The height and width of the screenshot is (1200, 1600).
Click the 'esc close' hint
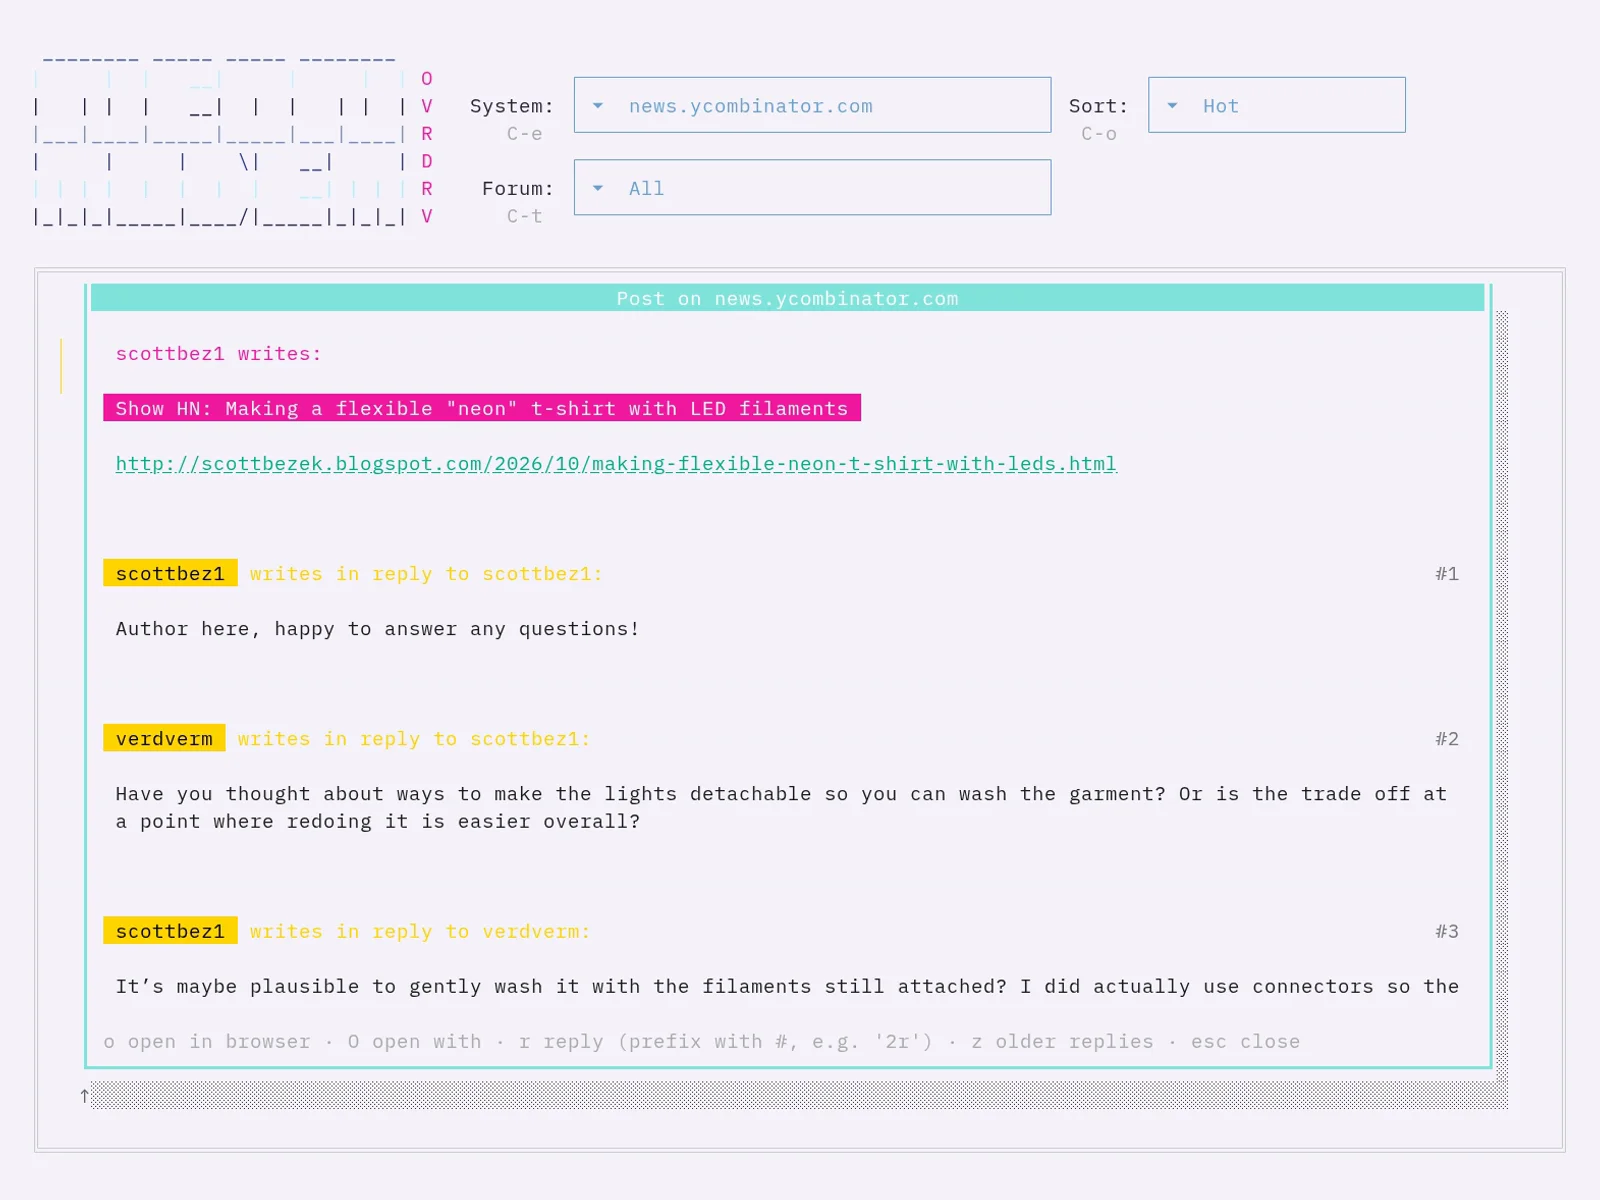[1245, 1041]
